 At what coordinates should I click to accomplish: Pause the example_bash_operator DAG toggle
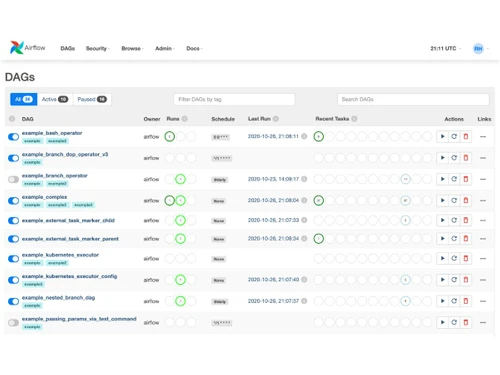click(13, 137)
